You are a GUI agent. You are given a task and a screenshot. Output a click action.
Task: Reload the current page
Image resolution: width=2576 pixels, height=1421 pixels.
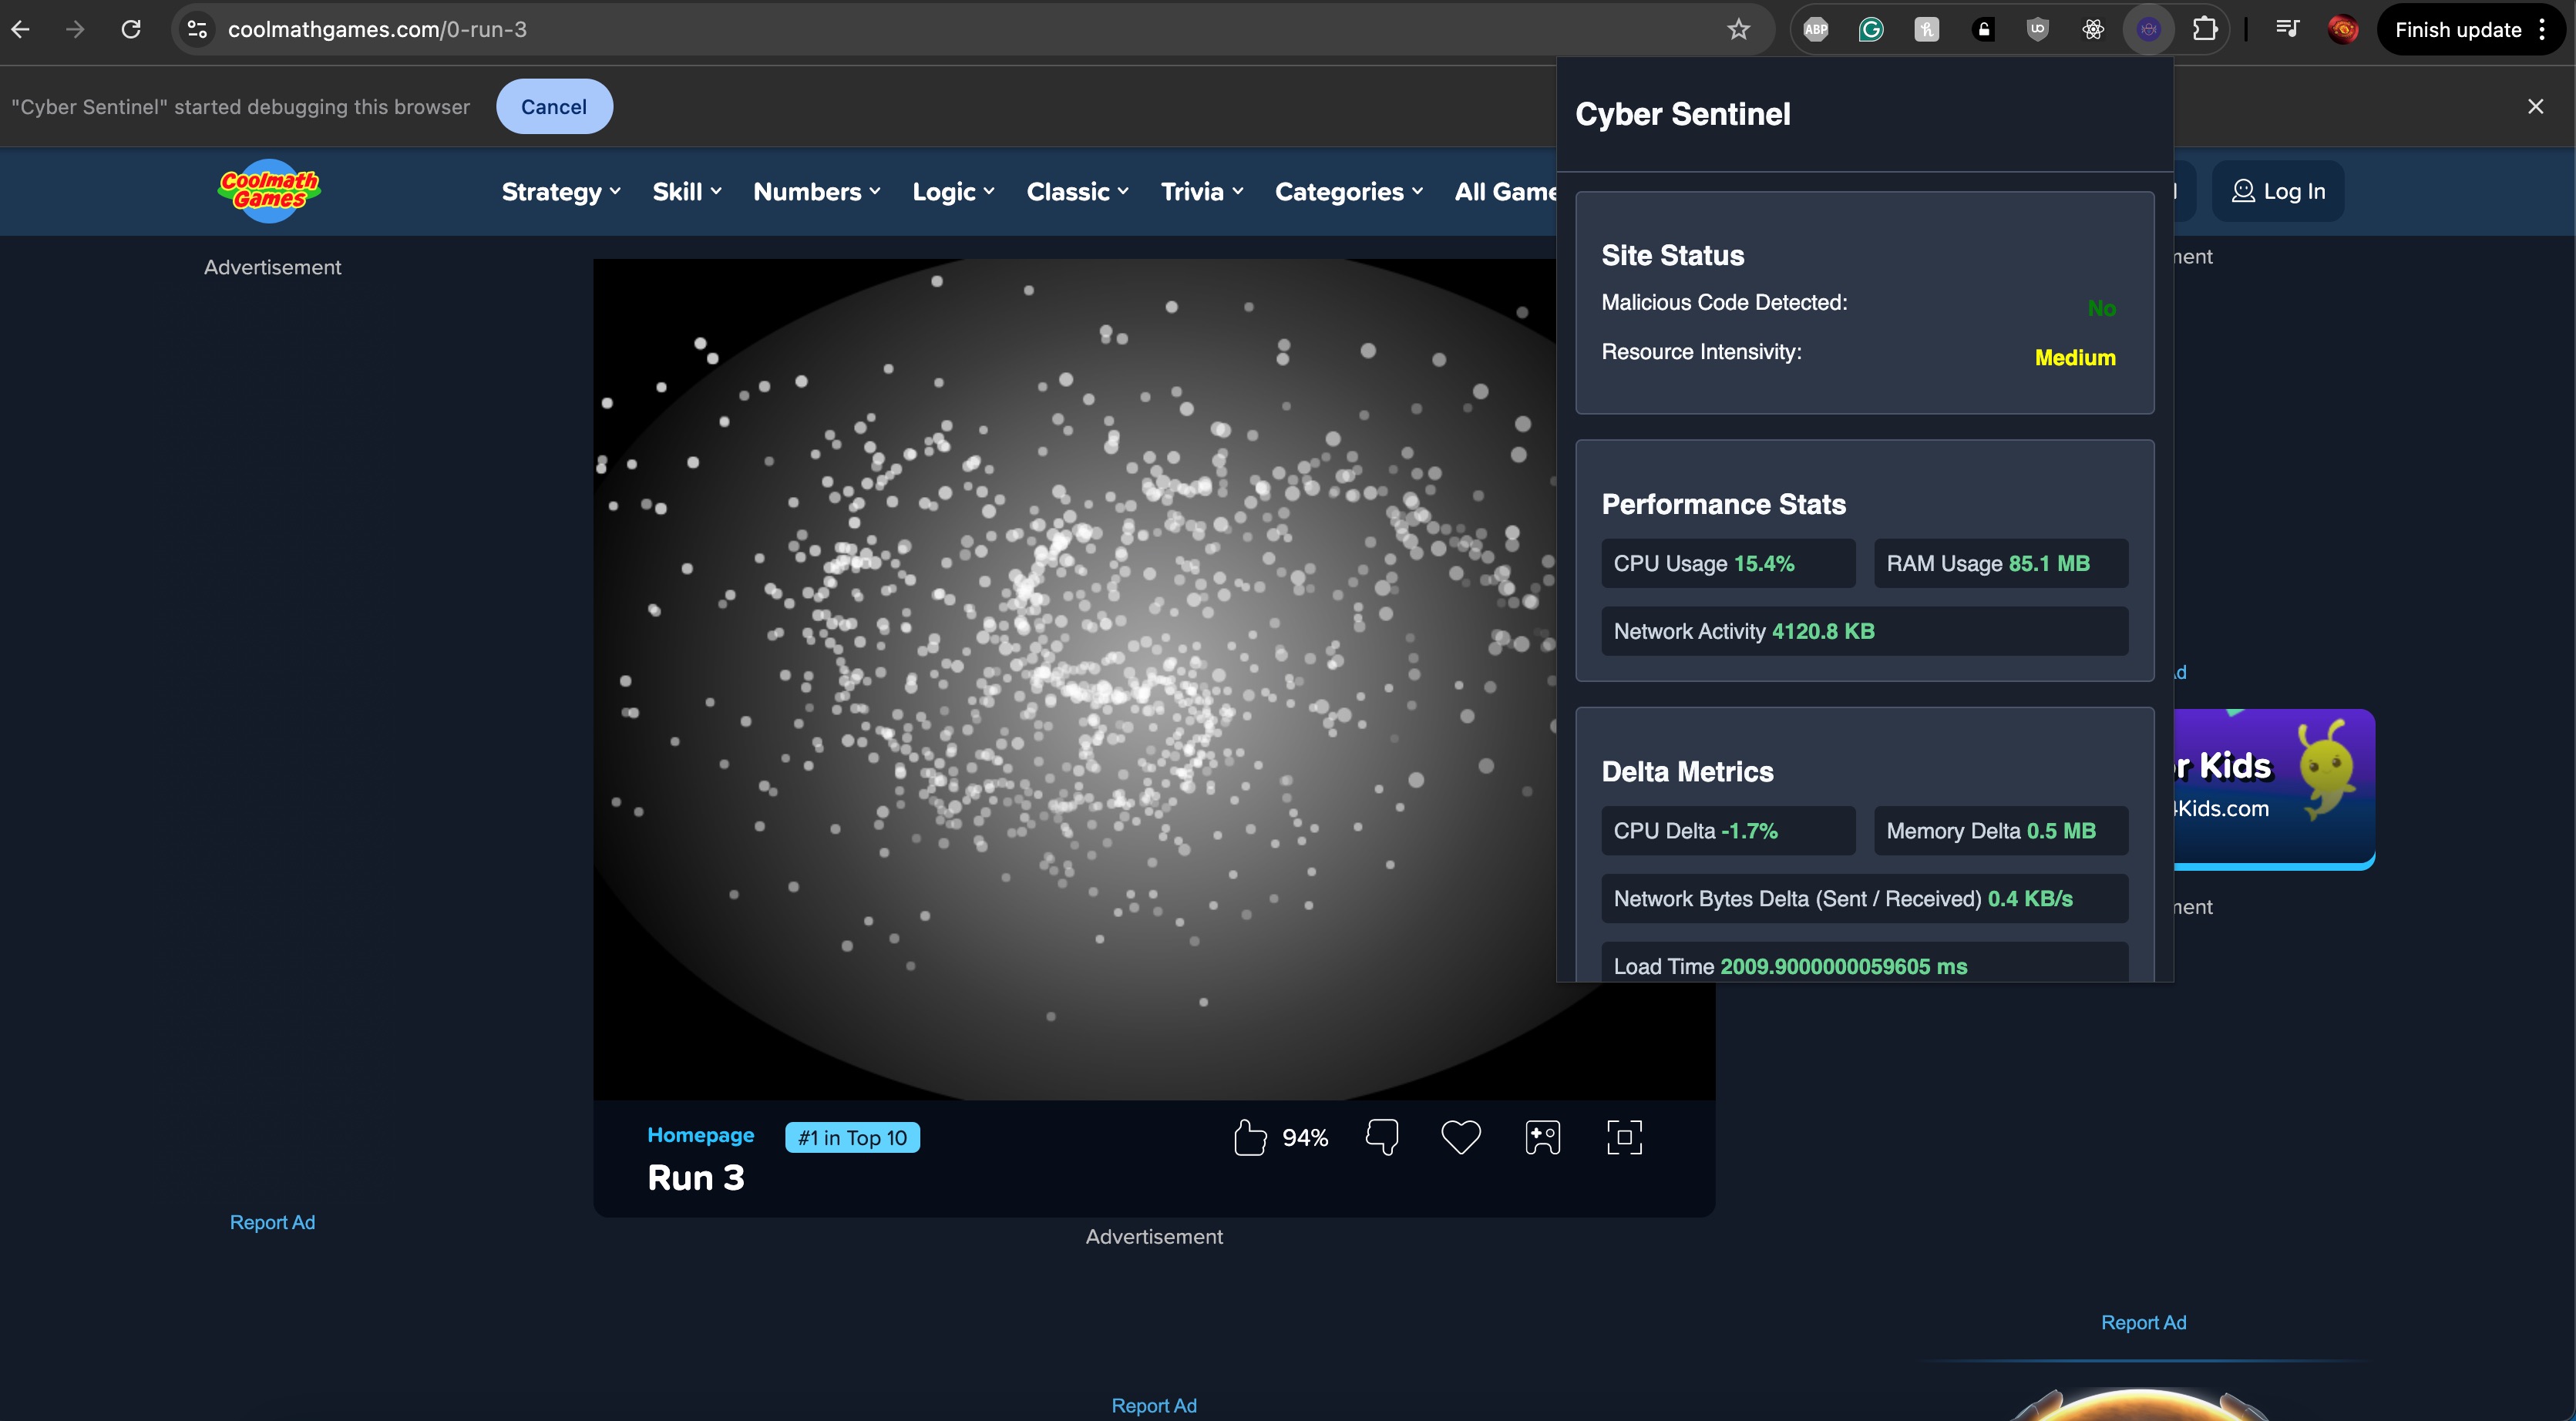[x=131, y=30]
